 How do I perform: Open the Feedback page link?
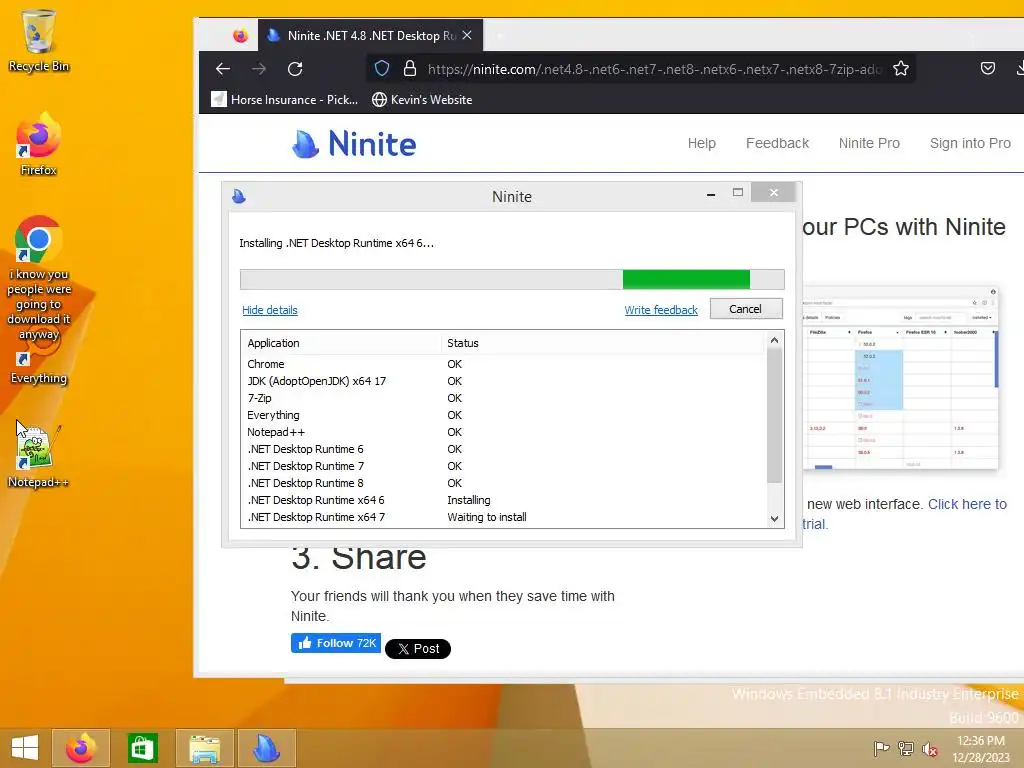[777, 143]
